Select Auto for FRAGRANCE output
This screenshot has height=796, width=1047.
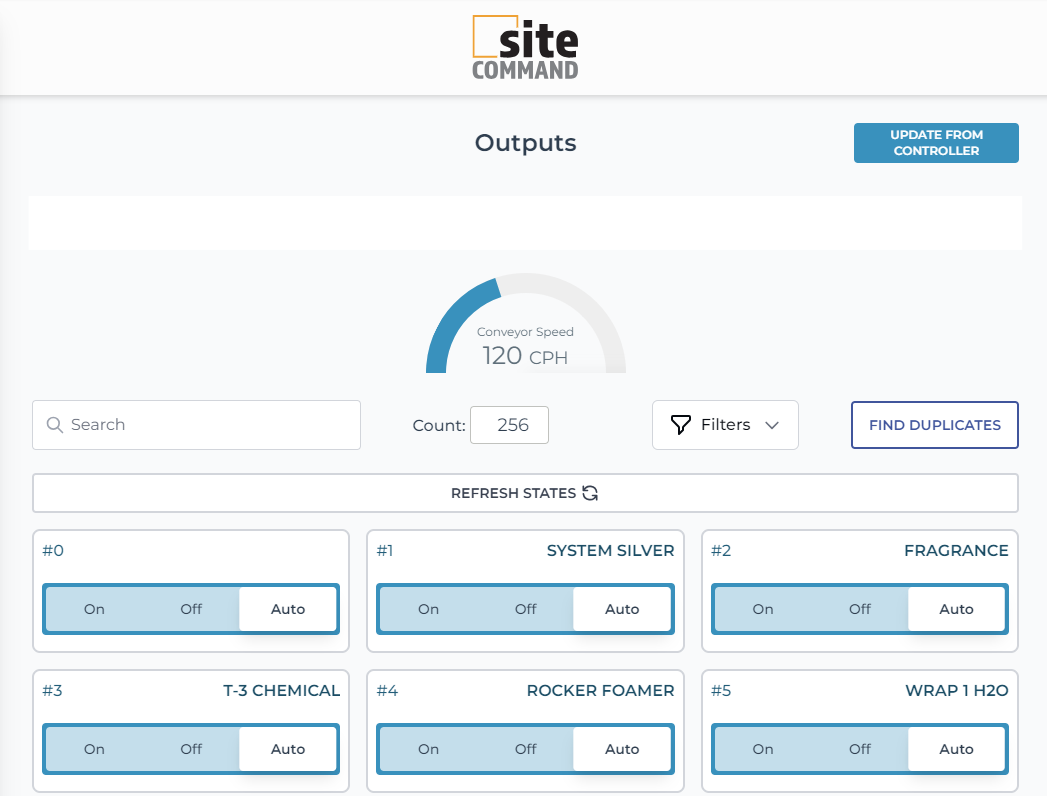click(x=956, y=609)
